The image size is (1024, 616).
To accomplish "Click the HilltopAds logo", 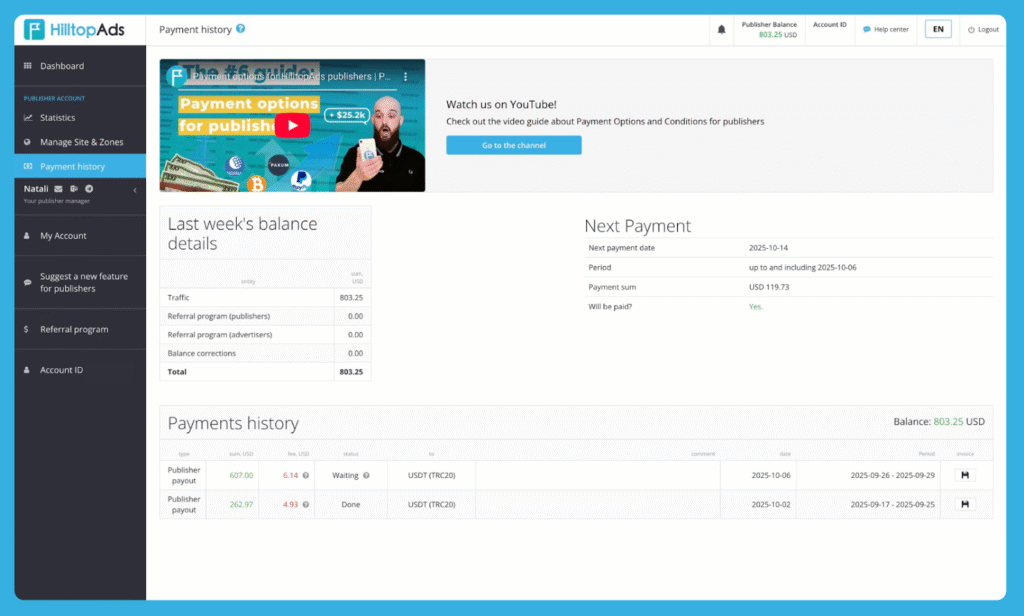I will click(x=75, y=30).
